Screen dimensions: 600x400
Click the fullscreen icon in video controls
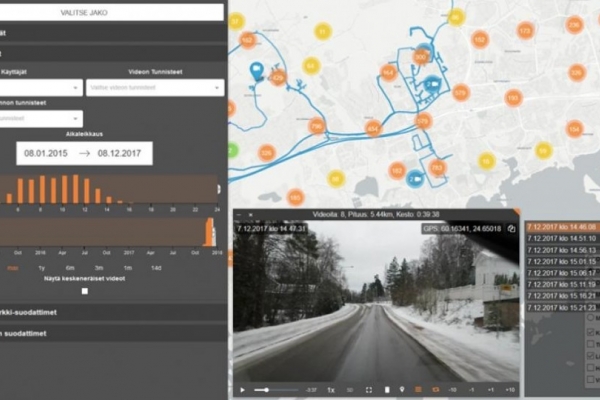pos(369,389)
